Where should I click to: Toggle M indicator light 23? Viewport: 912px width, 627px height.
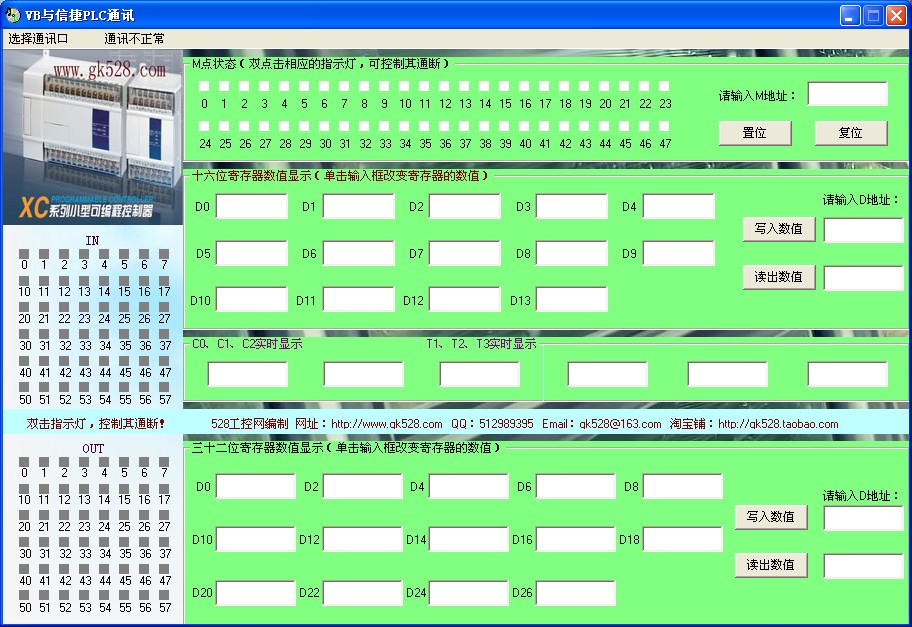665,87
